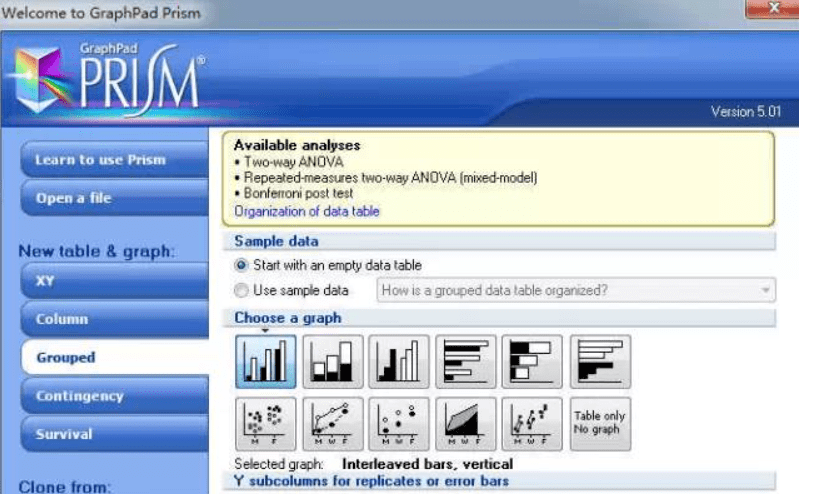Image resolution: width=828 pixels, height=494 pixels.
Task: Pick the separated horizontal bars graph icon
Action: click(x=600, y=361)
